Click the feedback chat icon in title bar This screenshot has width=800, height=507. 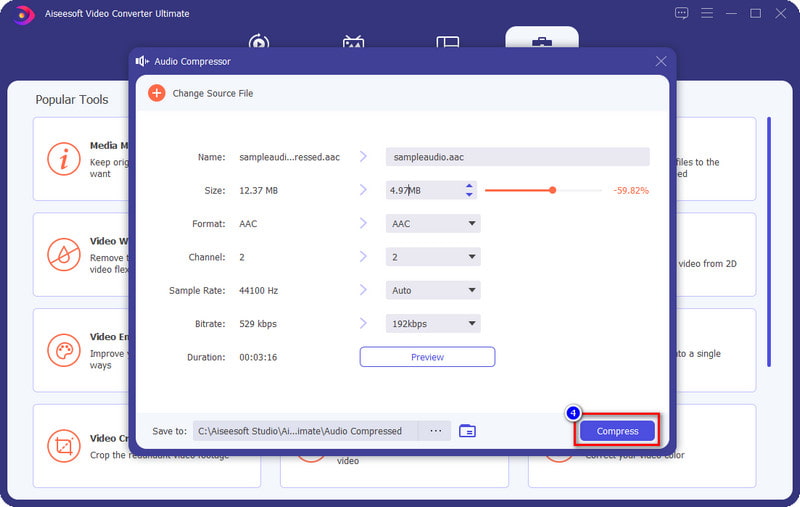click(x=681, y=13)
